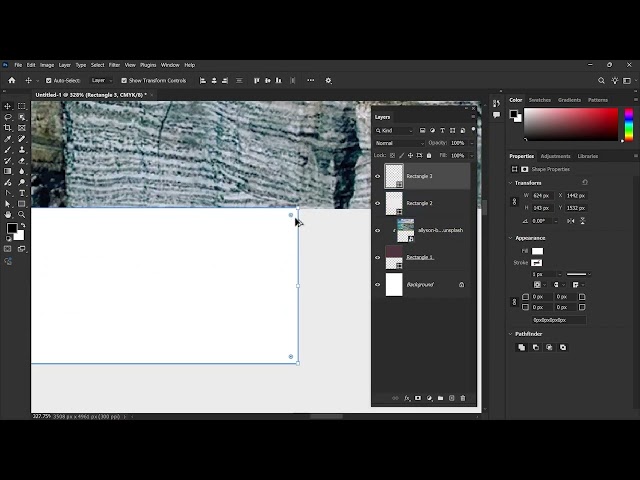The width and height of the screenshot is (640, 480).
Task: Select the Path Selection arrow tool
Action: [8, 204]
